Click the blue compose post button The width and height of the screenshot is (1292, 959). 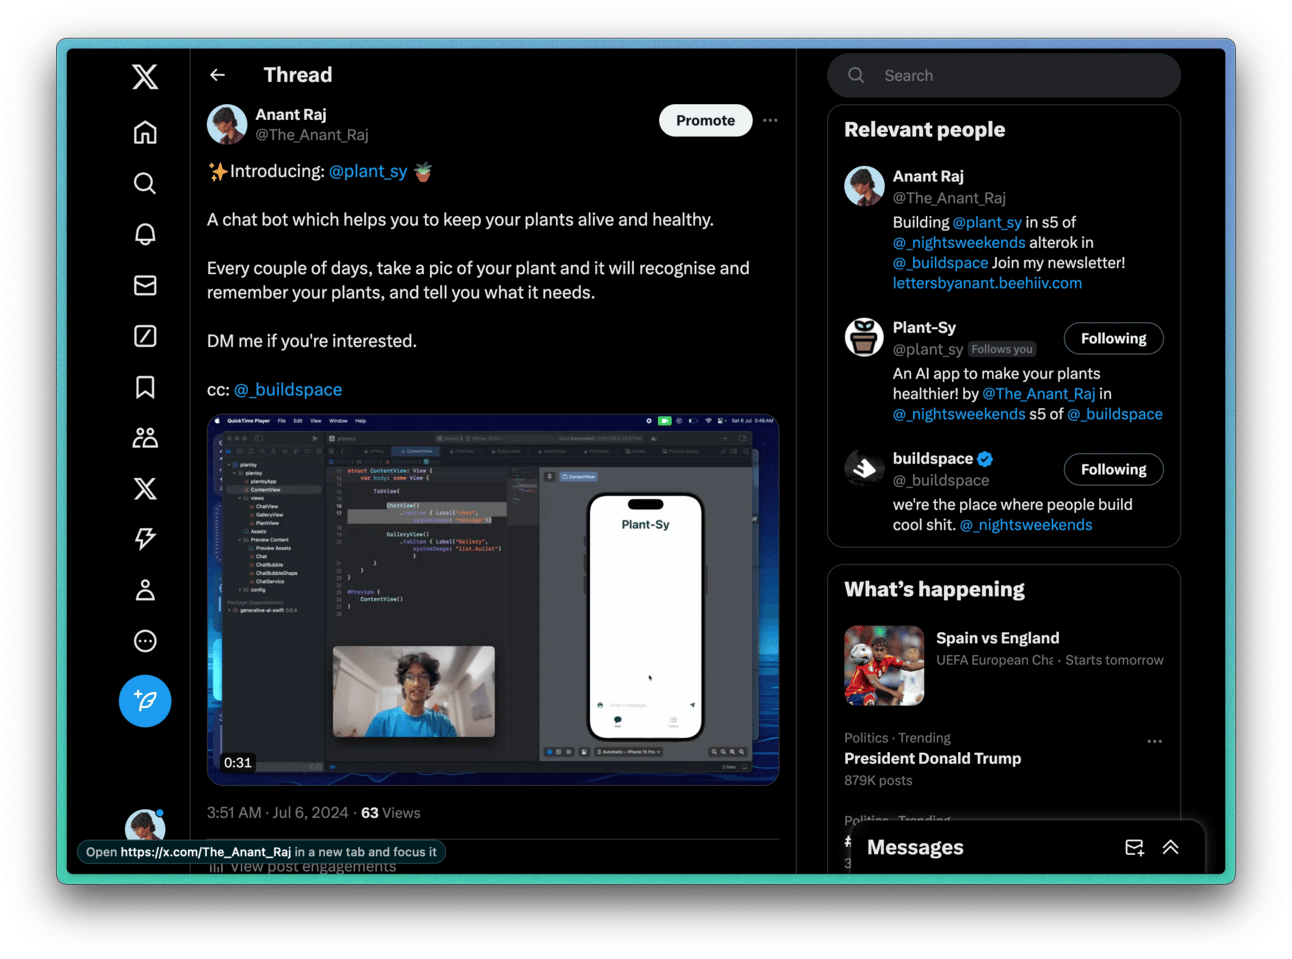tap(145, 701)
